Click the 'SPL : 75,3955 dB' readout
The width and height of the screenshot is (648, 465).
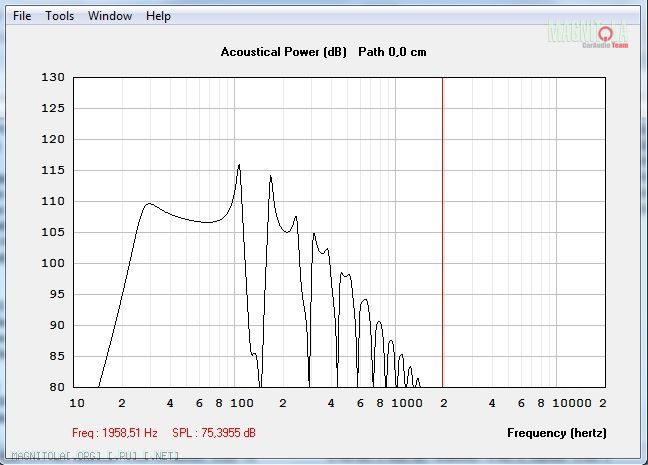(x=214, y=433)
